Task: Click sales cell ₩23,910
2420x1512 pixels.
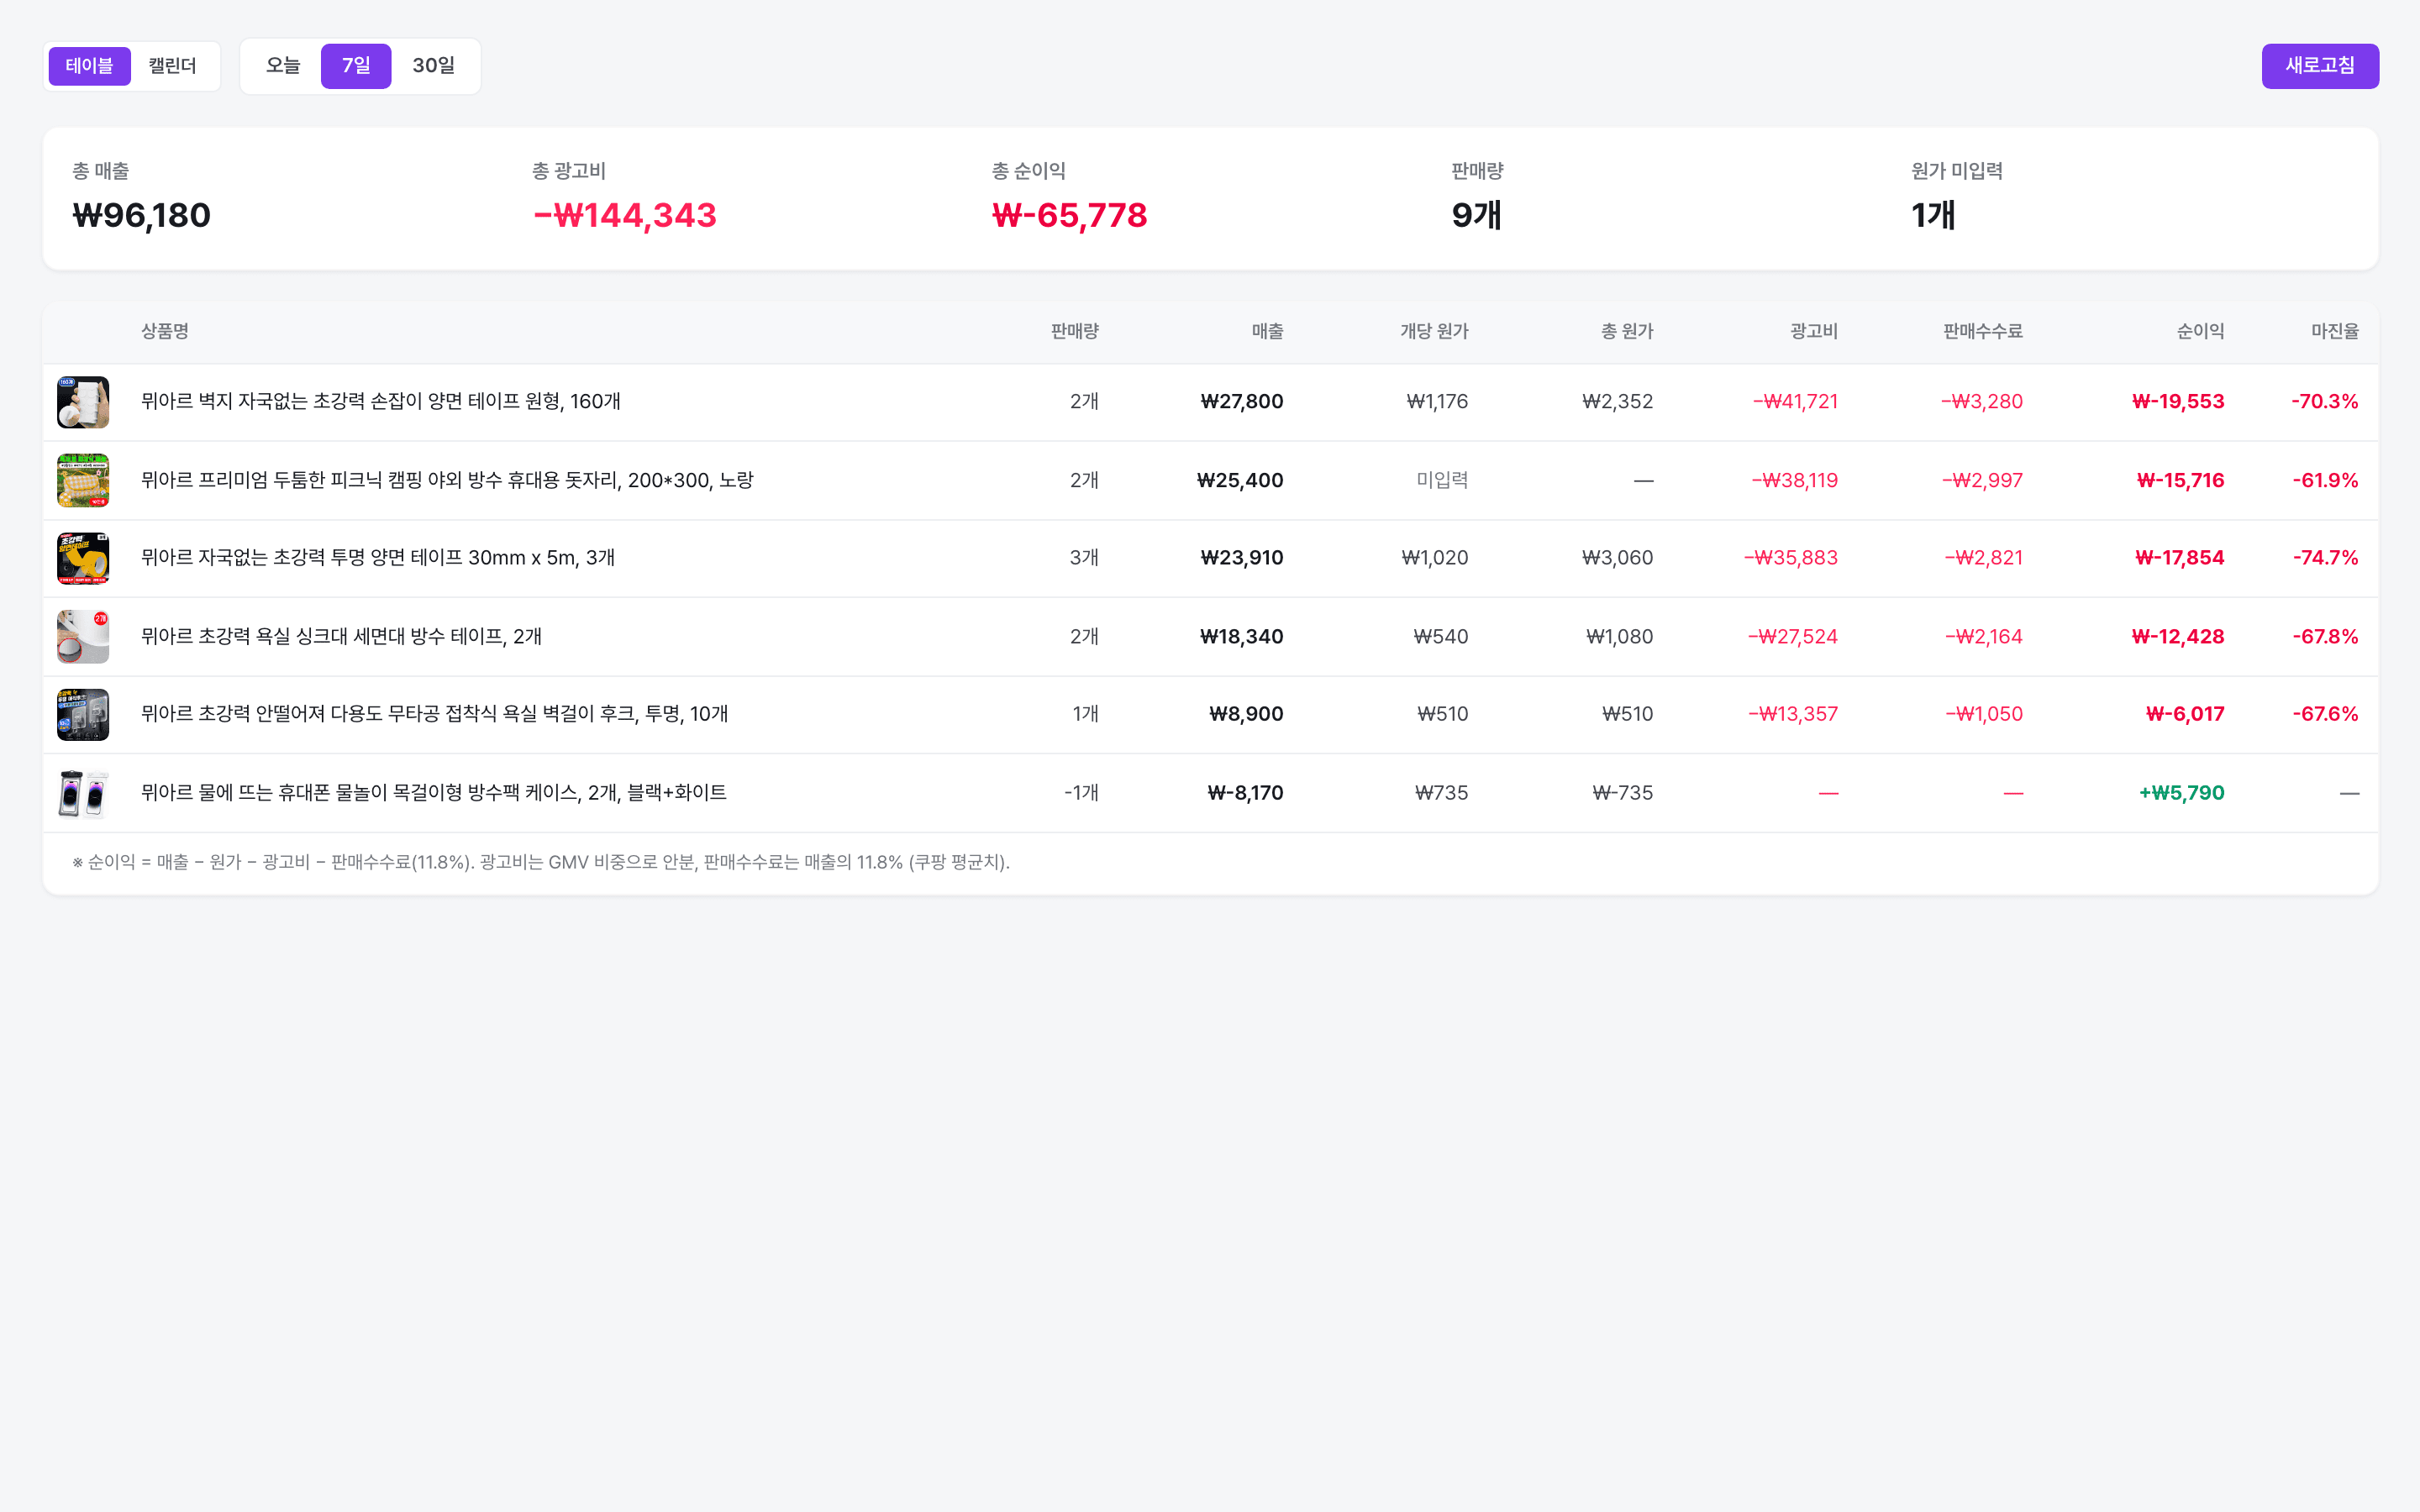Action: [1241, 557]
